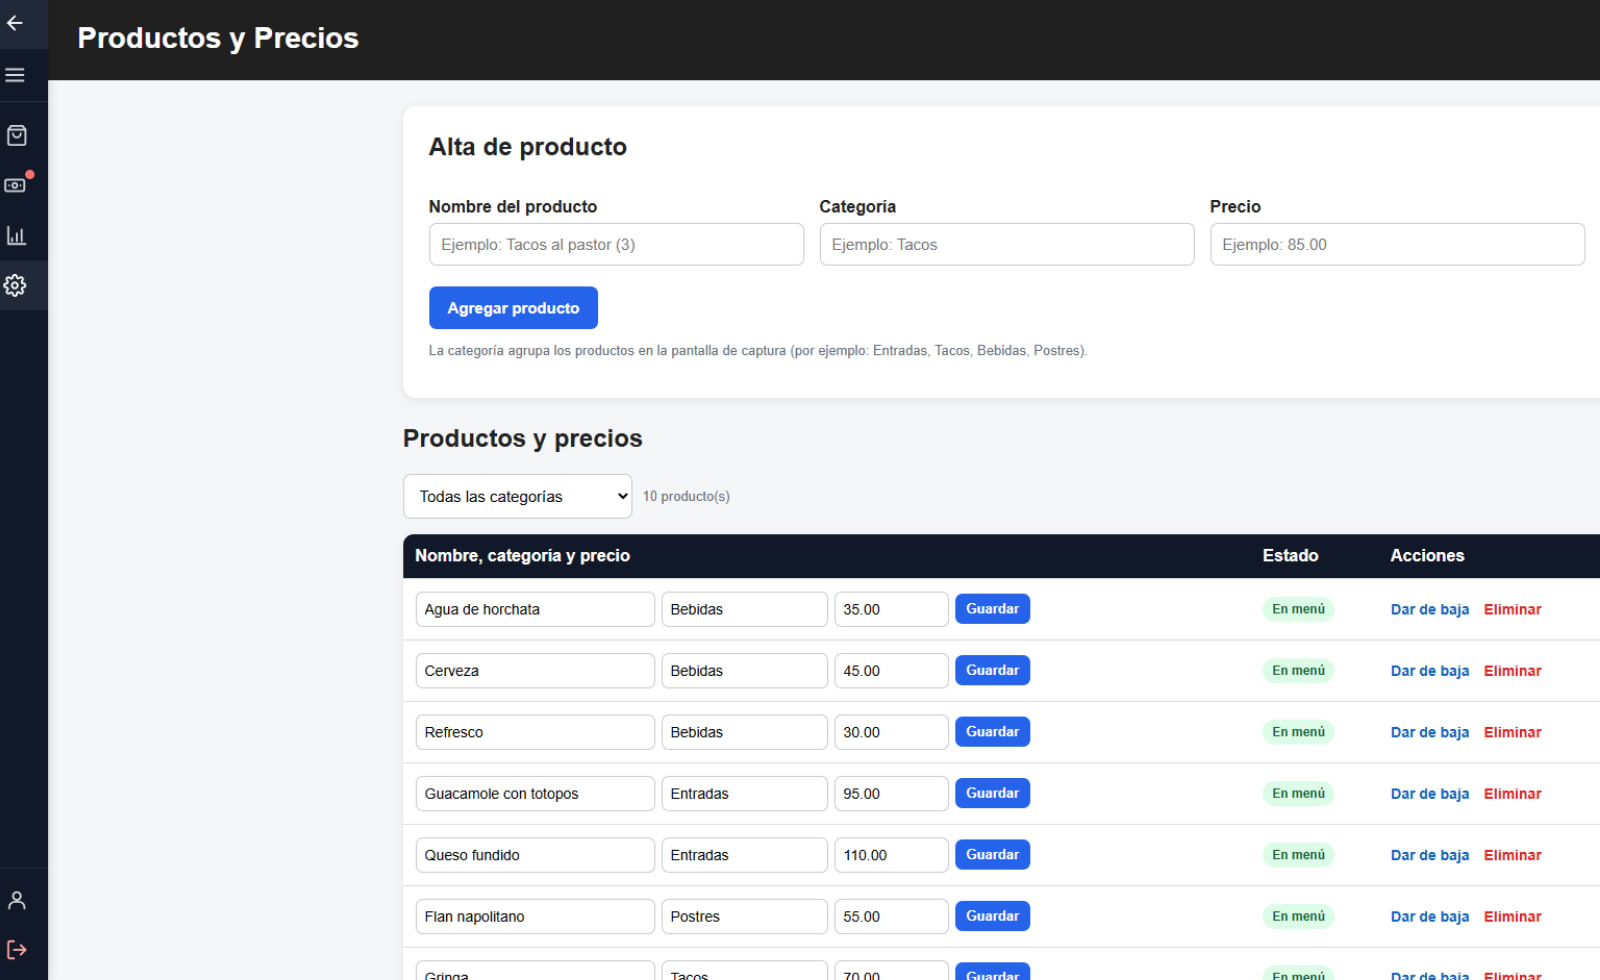Viewport: 1600px width, 980px height.
Task: Click Eliminar in the Cerveza row
Action: pyautogui.click(x=1512, y=671)
